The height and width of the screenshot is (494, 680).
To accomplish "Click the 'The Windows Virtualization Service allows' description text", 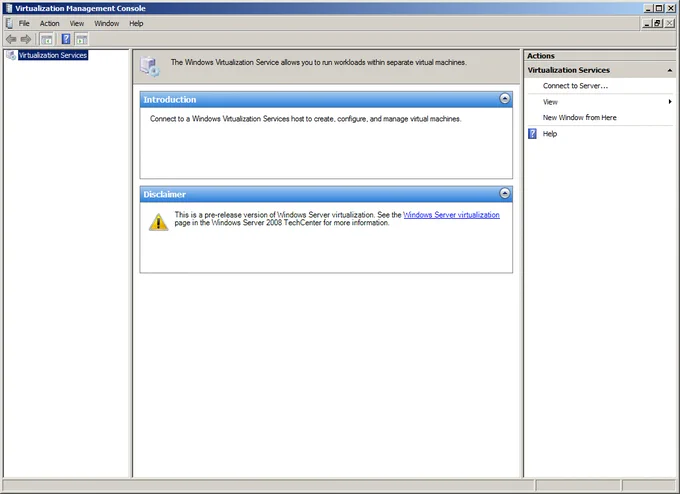I will (x=319, y=62).
